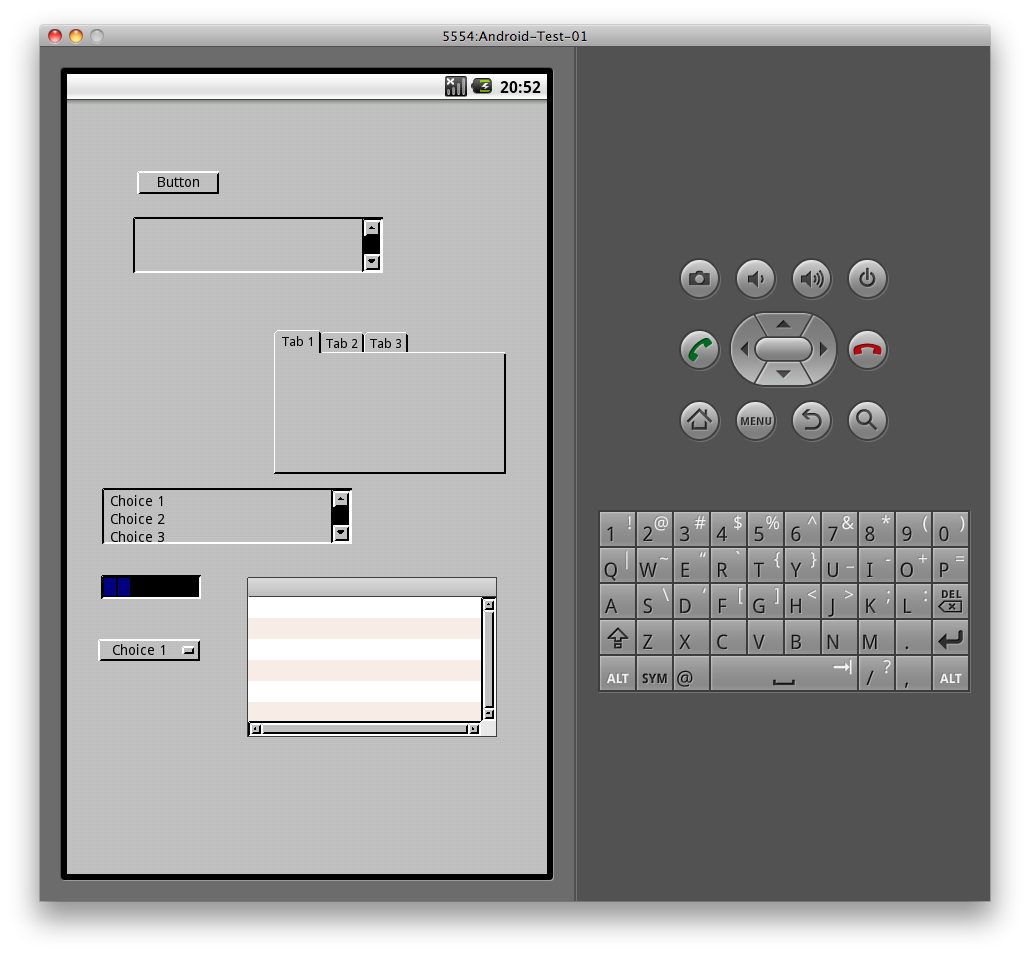The width and height of the screenshot is (1030, 956).
Task: Click the Button widget
Action: pyautogui.click(x=178, y=182)
